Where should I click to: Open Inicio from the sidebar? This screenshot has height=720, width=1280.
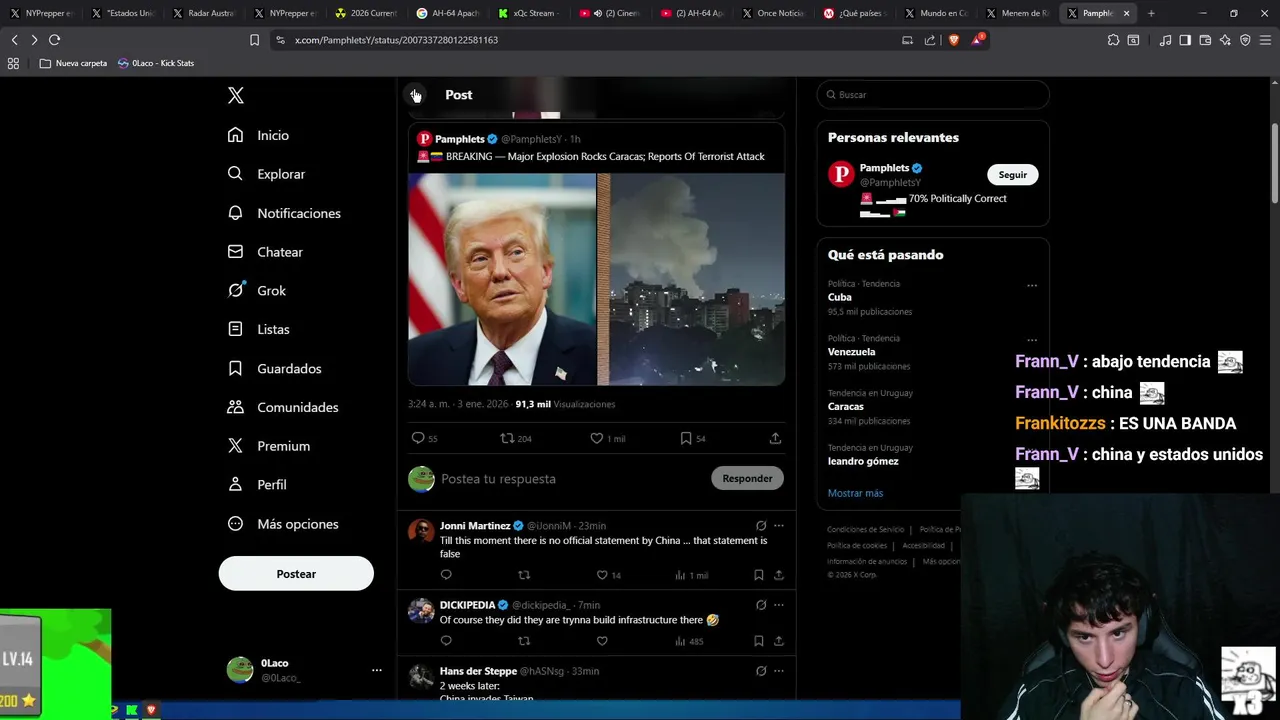pos(258,135)
